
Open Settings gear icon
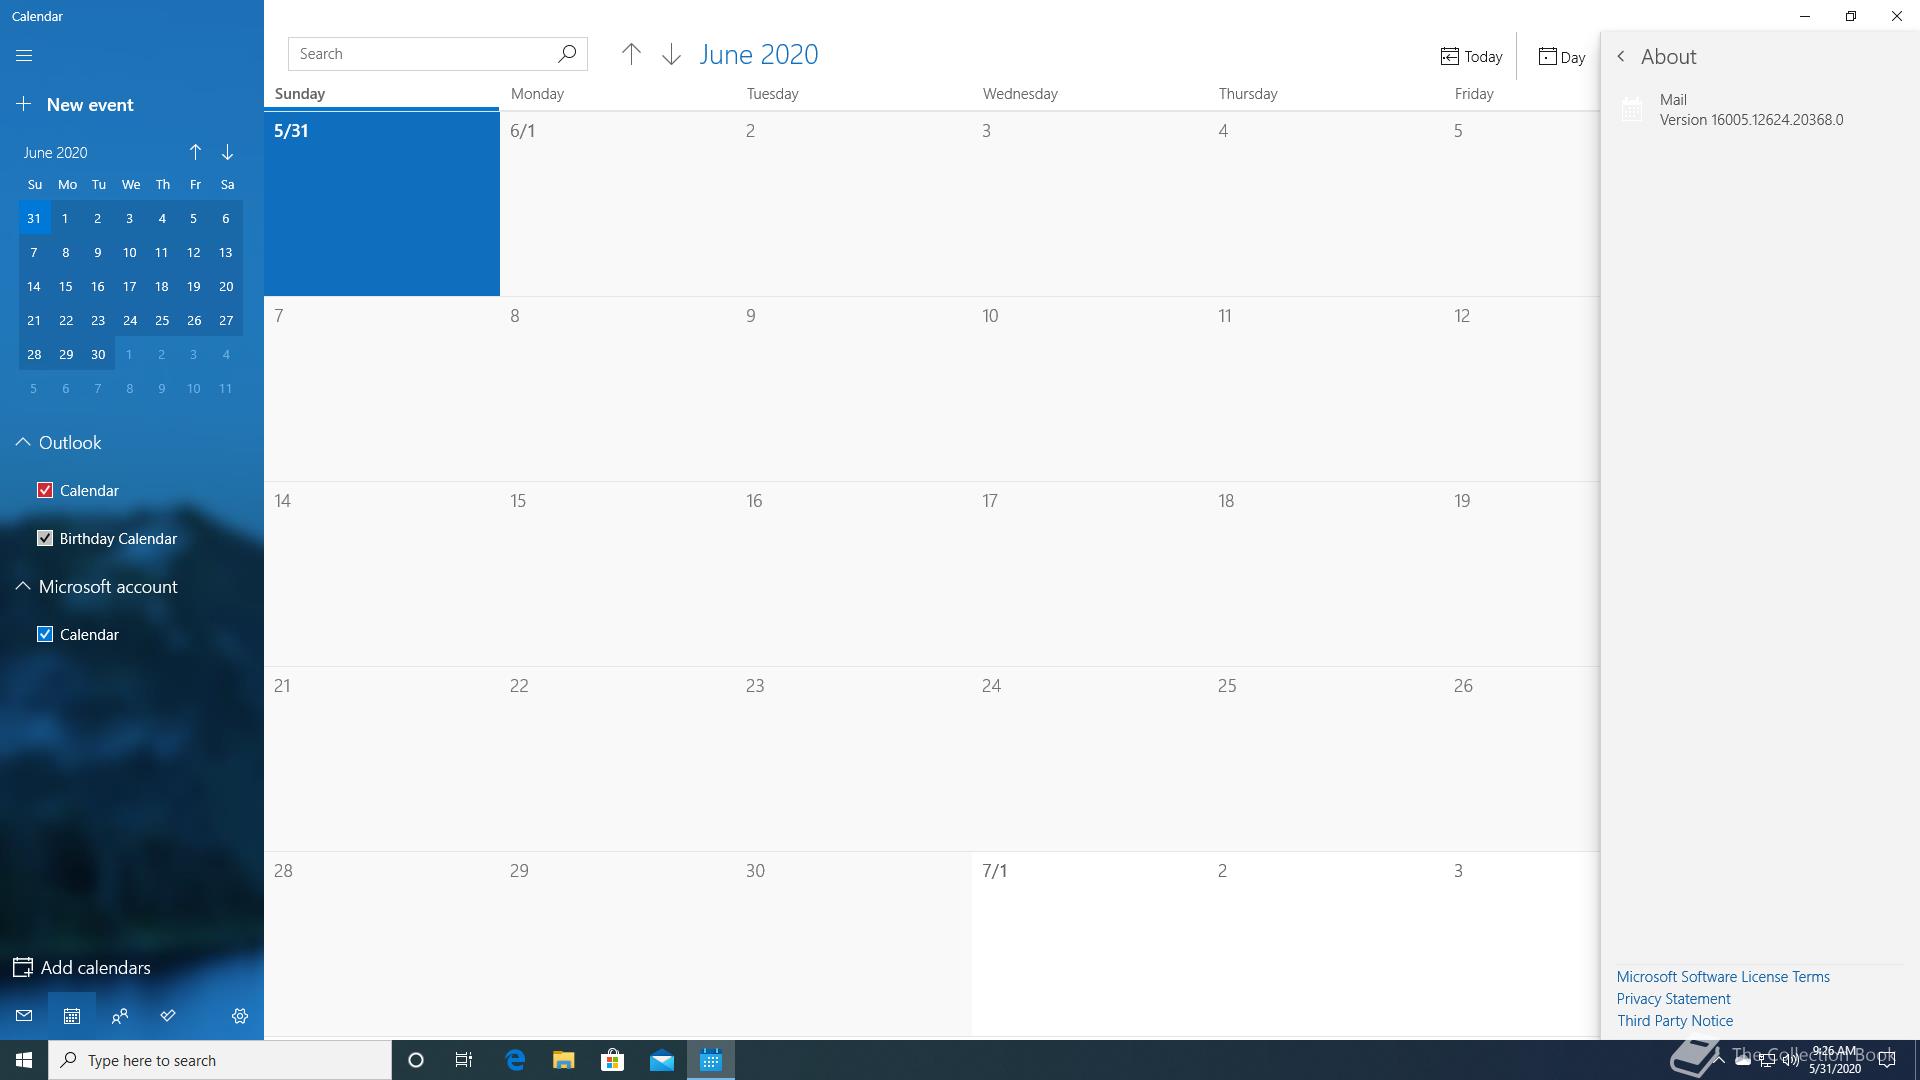pos(240,1016)
